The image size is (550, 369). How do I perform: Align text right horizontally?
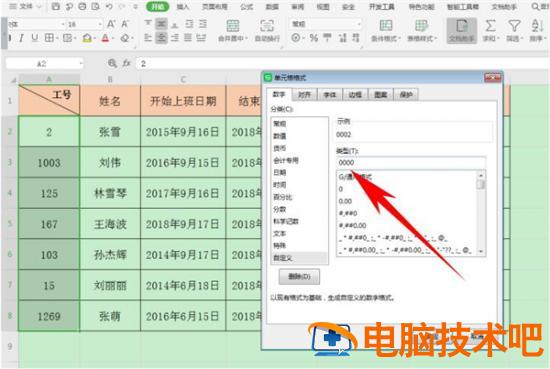coord(175,37)
